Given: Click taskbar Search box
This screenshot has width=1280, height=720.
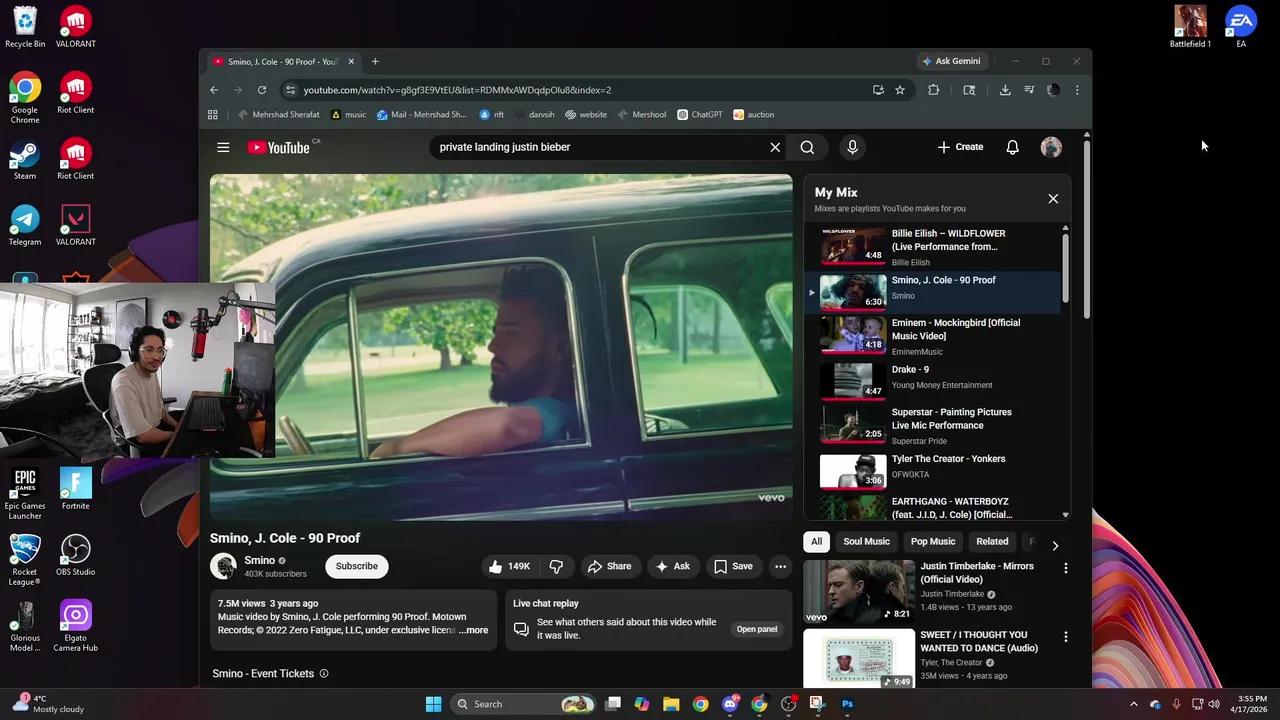Looking at the screenshot, I should 523,704.
